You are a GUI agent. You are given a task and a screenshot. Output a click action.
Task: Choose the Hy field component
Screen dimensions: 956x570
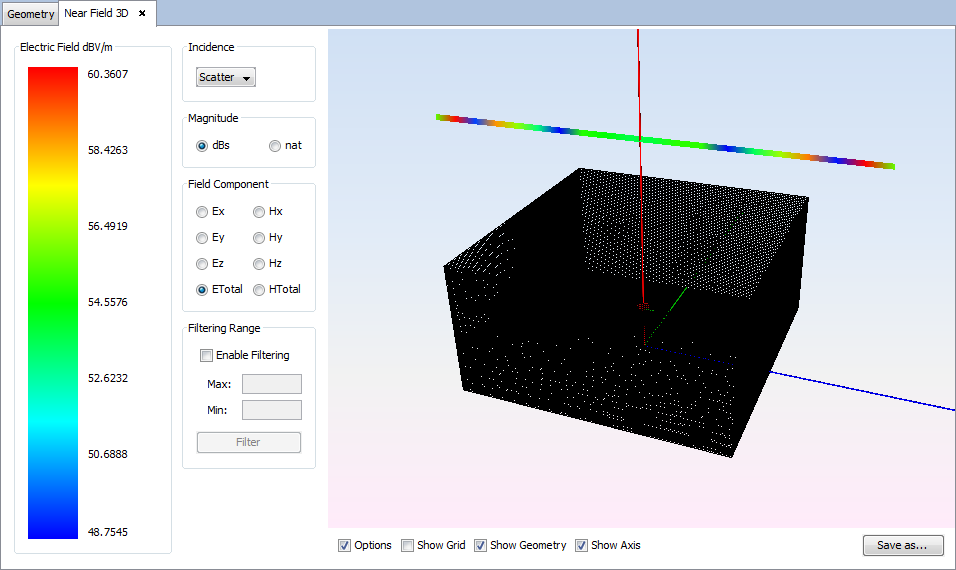click(260, 238)
